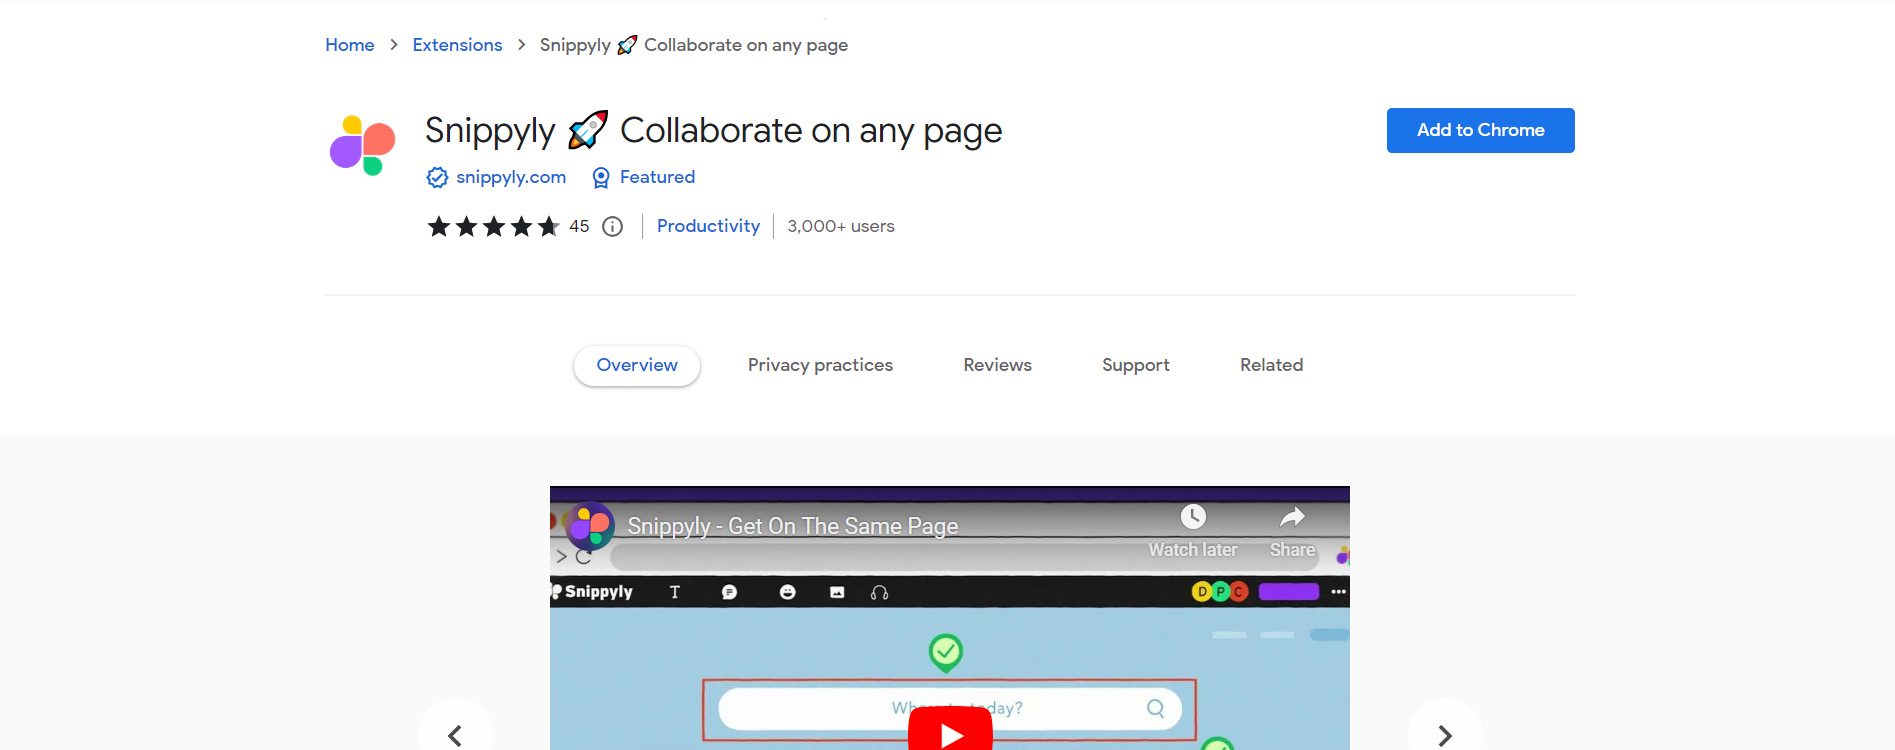The image size is (1895, 750).
Task: Click the Share arrow icon on video
Action: [x=1293, y=517]
